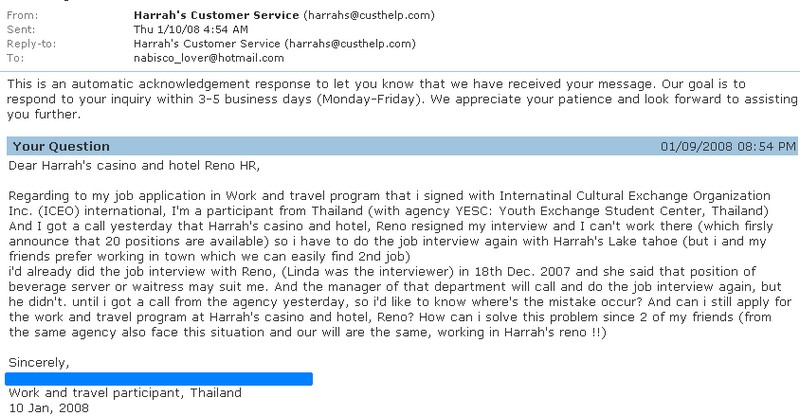
Task: Click the 10 Jan, 2008 date line
Action: pyautogui.click(x=48, y=408)
